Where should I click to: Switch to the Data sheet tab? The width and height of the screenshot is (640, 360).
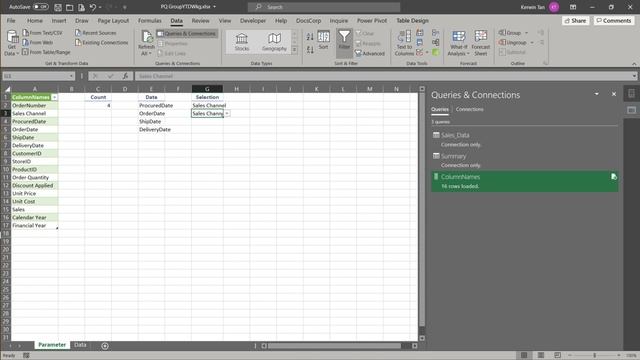80,345
